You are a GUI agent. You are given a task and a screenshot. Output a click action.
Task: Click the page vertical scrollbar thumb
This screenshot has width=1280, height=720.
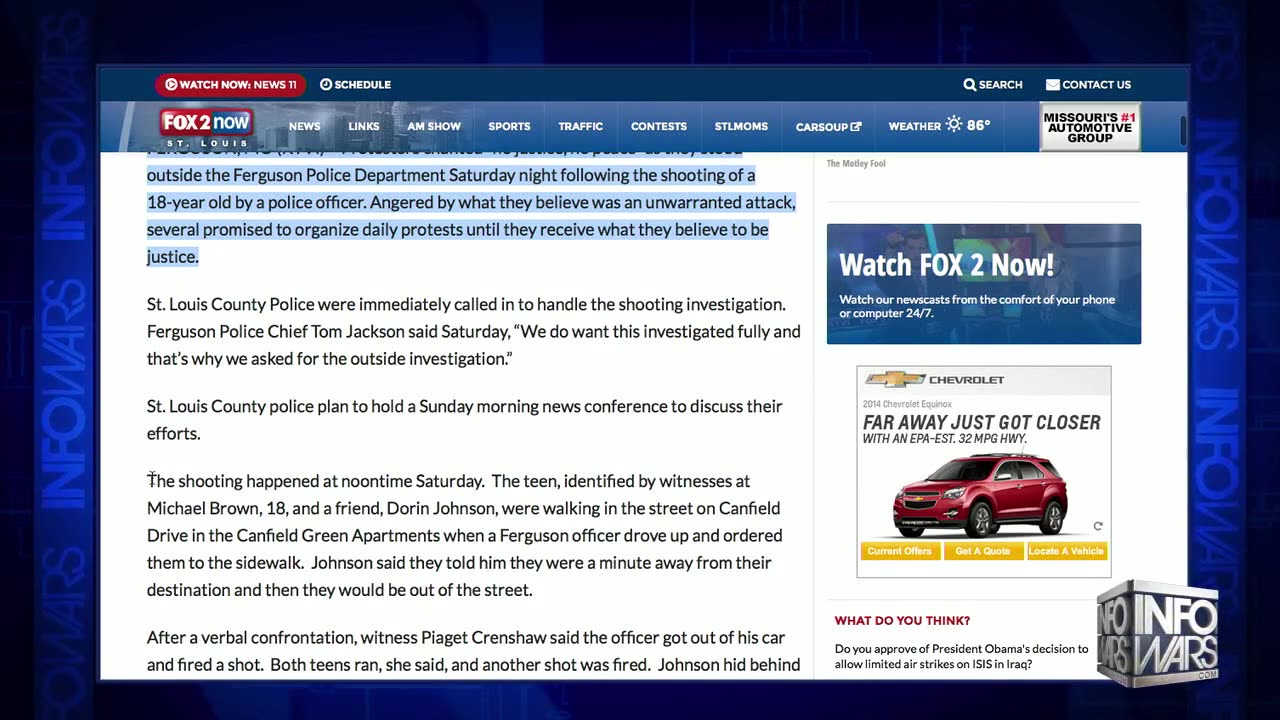1184,130
